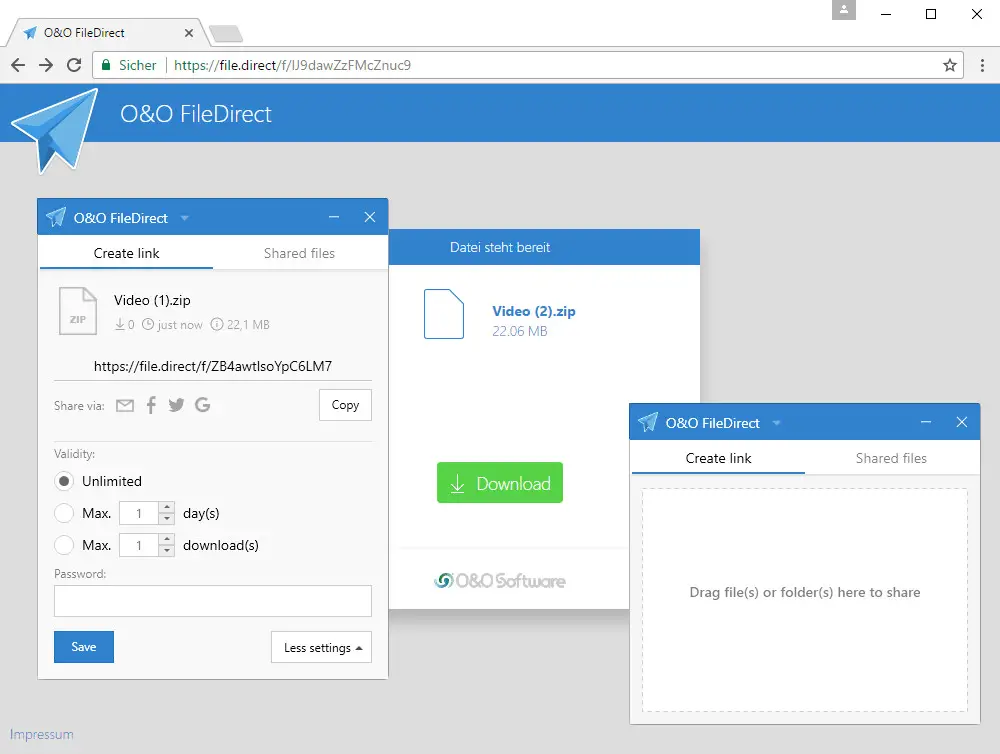
Task: Reload the page with refresh icon
Action: [74, 65]
